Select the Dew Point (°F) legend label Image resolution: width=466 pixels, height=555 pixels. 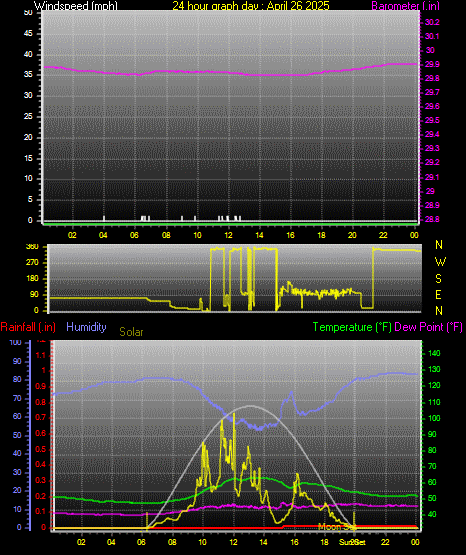tap(428, 327)
